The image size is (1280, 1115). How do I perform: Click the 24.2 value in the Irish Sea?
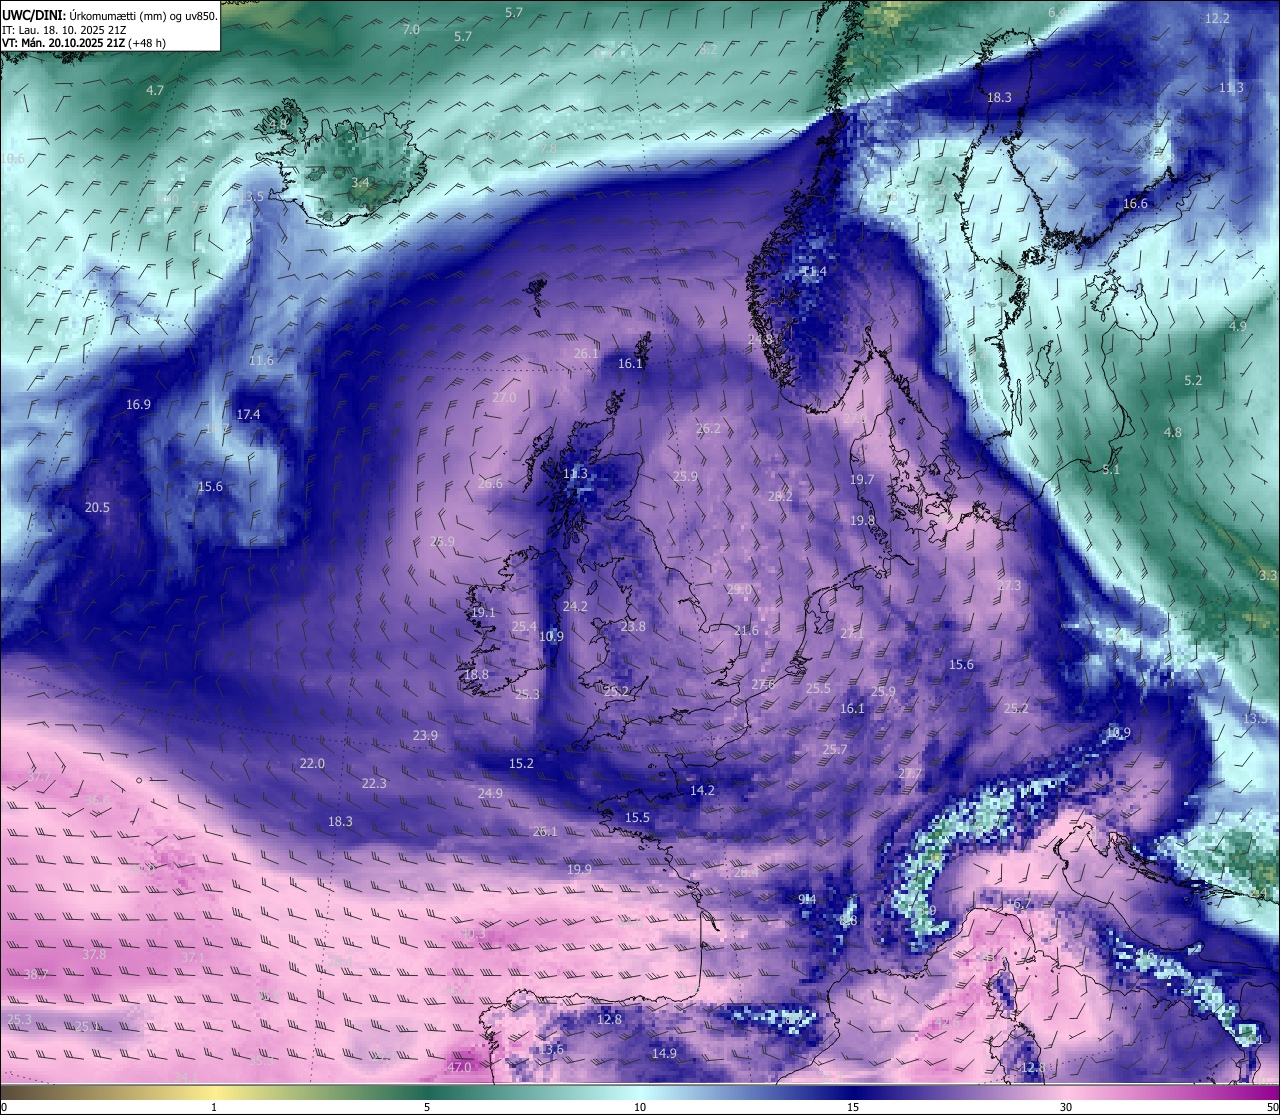[575, 606]
